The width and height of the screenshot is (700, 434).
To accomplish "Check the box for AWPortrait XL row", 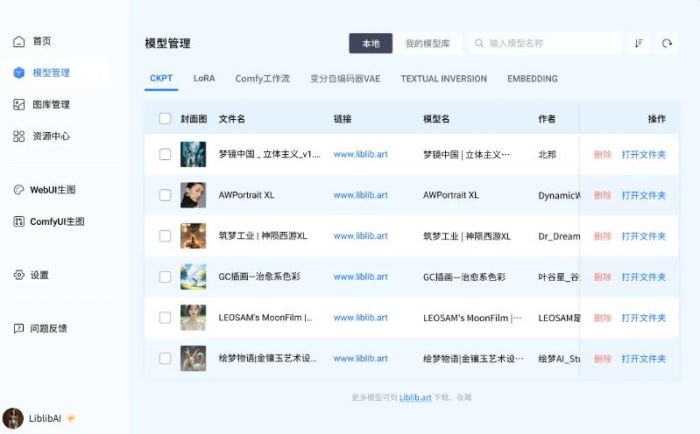I will pos(165,195).
